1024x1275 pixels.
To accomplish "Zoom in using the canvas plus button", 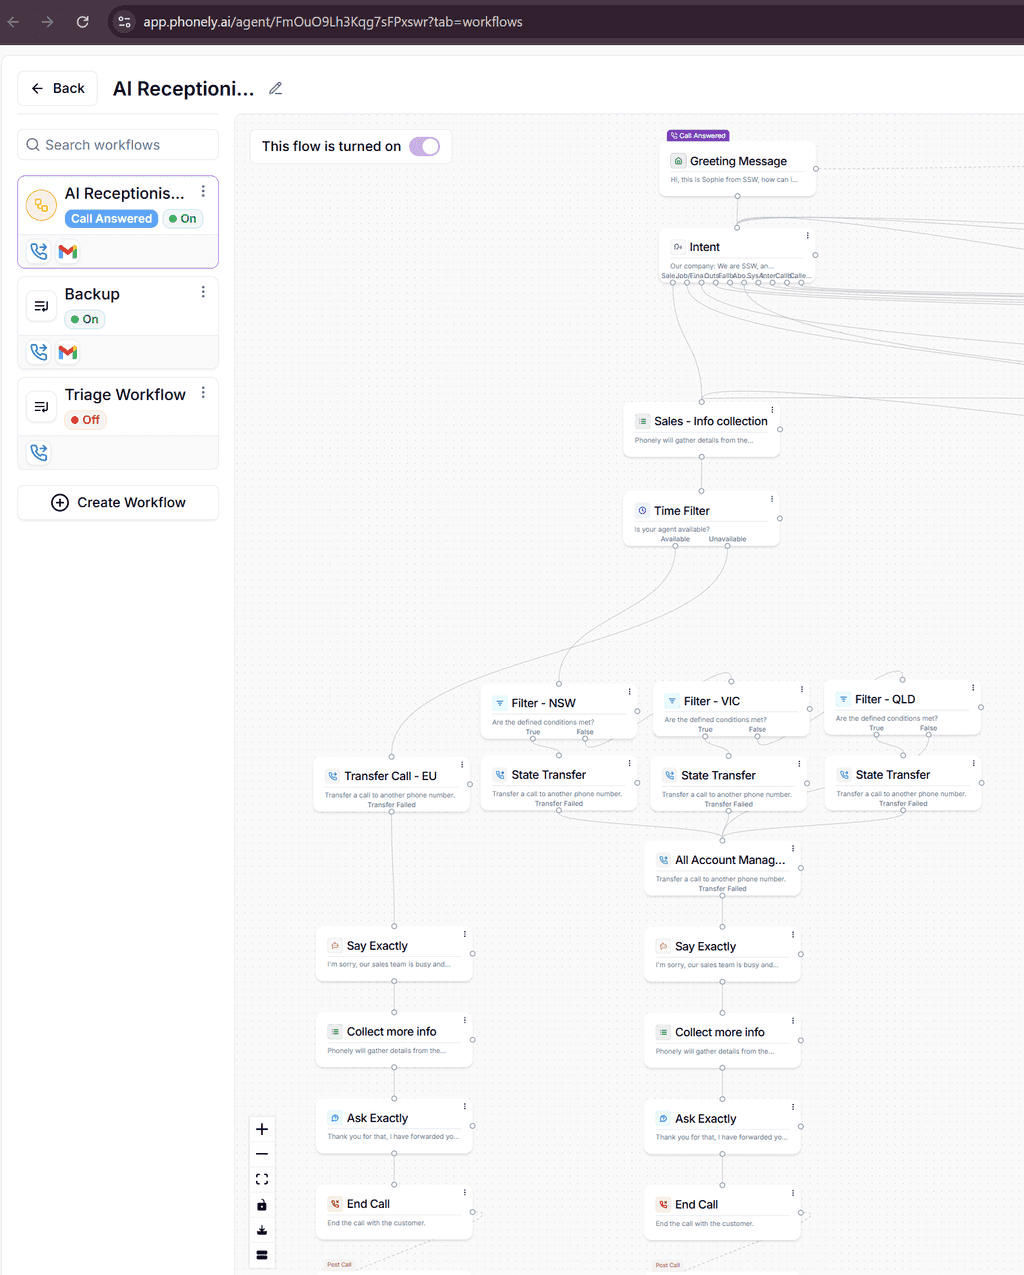I will click(262, 1129).
